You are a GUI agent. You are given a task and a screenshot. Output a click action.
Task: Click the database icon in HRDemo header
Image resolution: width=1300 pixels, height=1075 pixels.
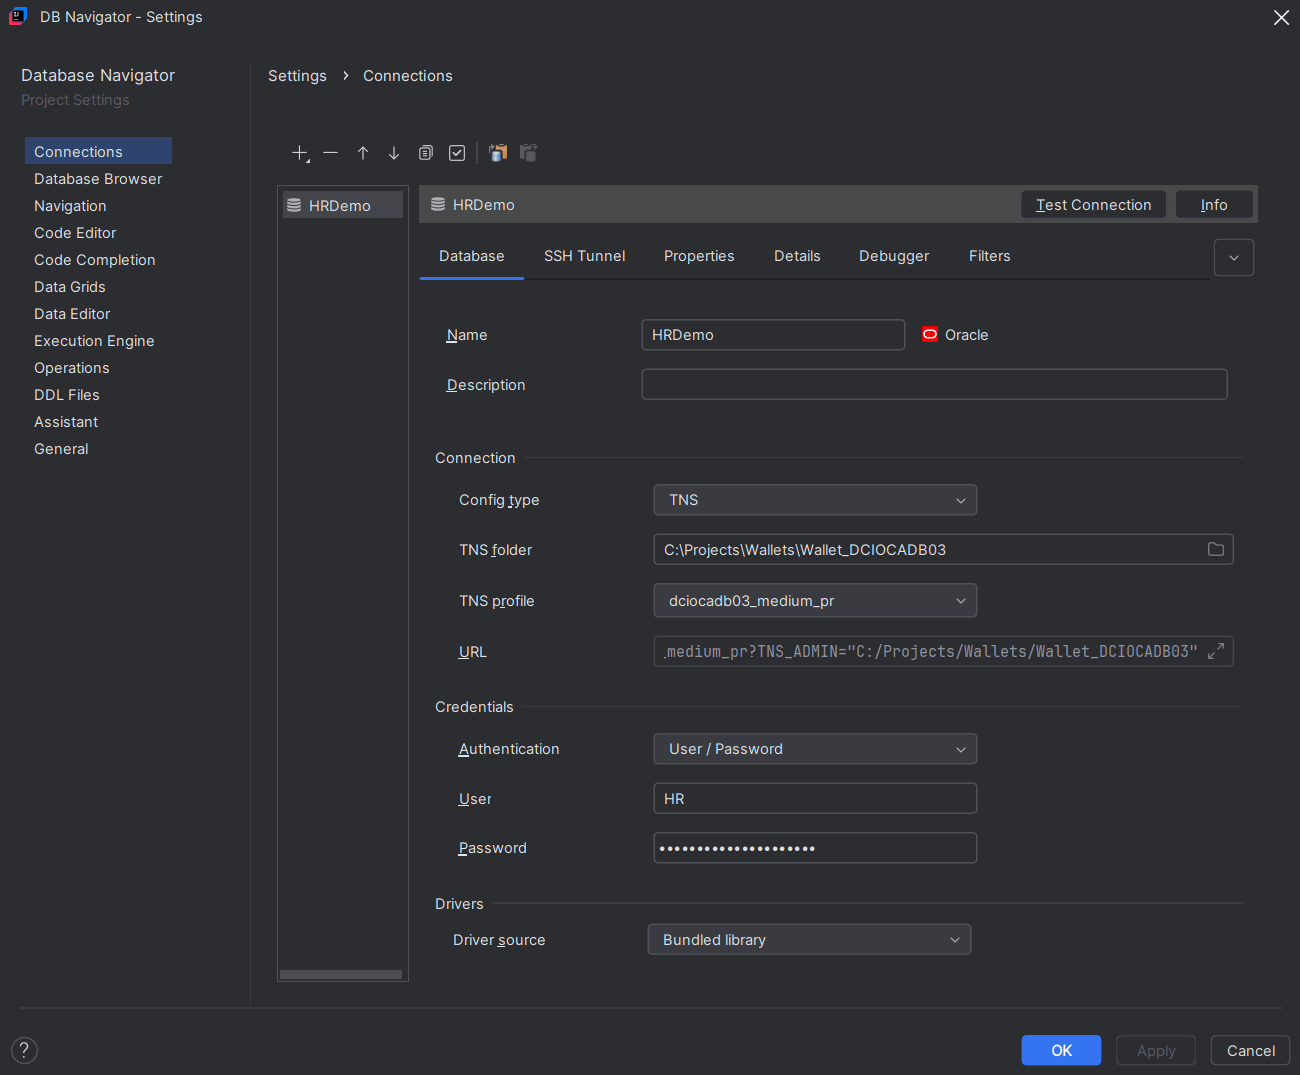pos(438,204)
